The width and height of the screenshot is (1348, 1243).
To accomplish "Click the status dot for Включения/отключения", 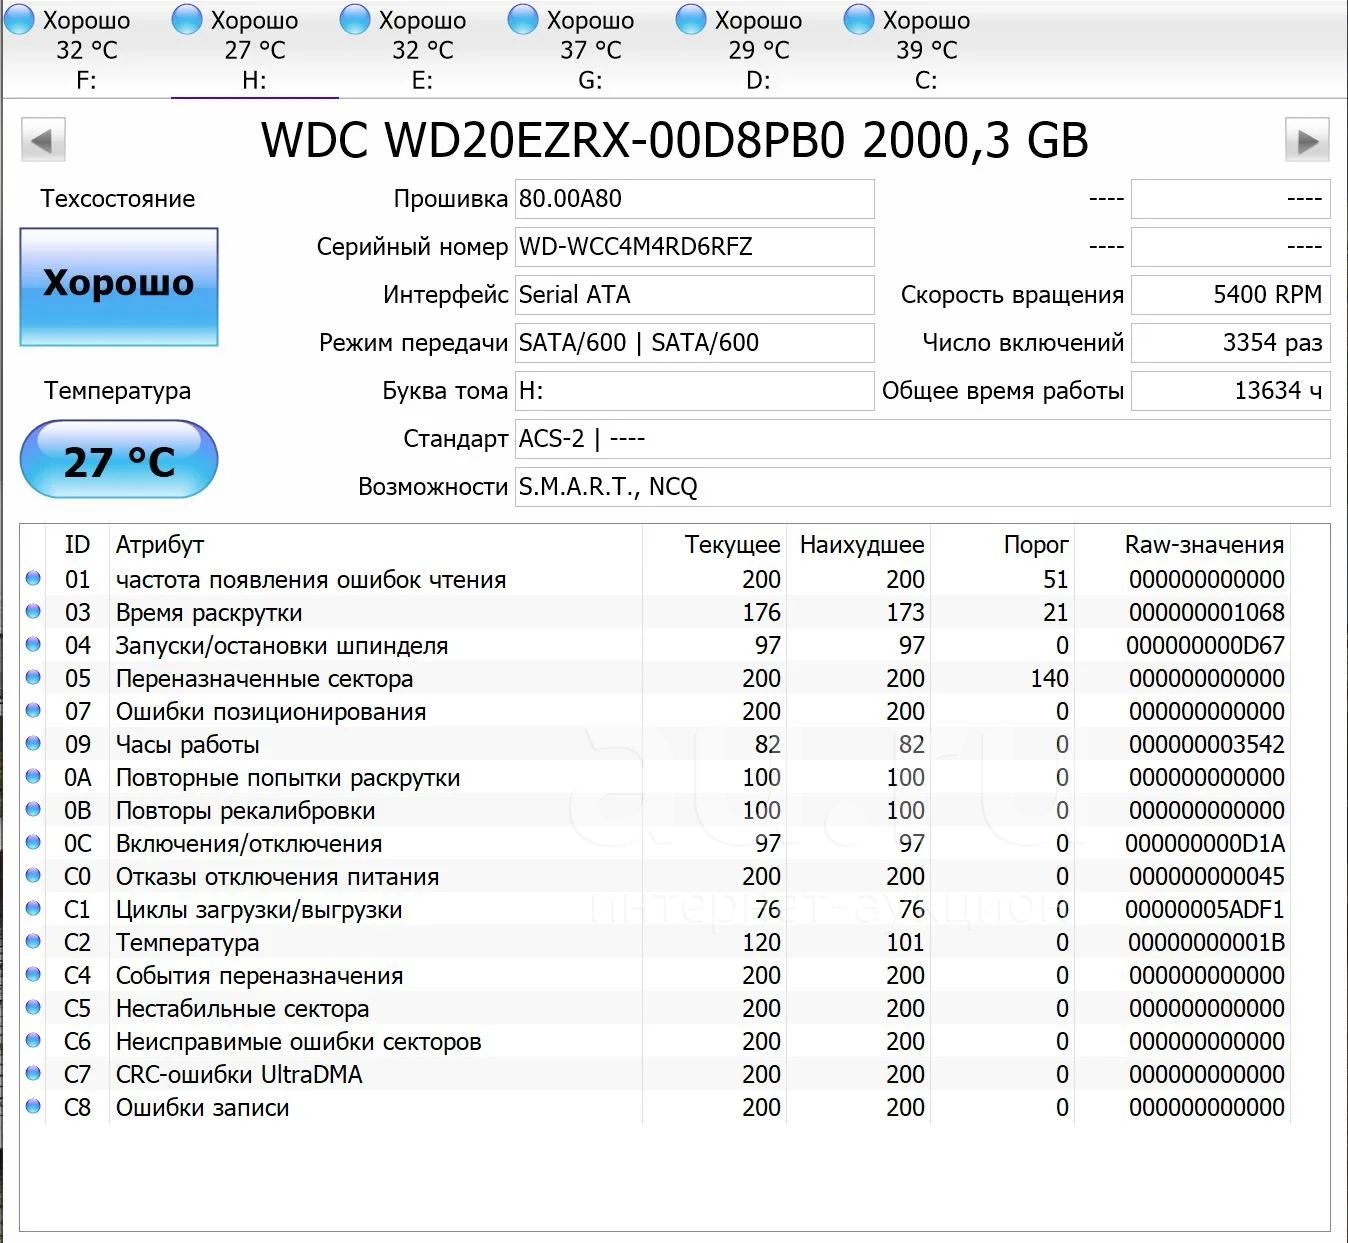I will tap(33, 842).
